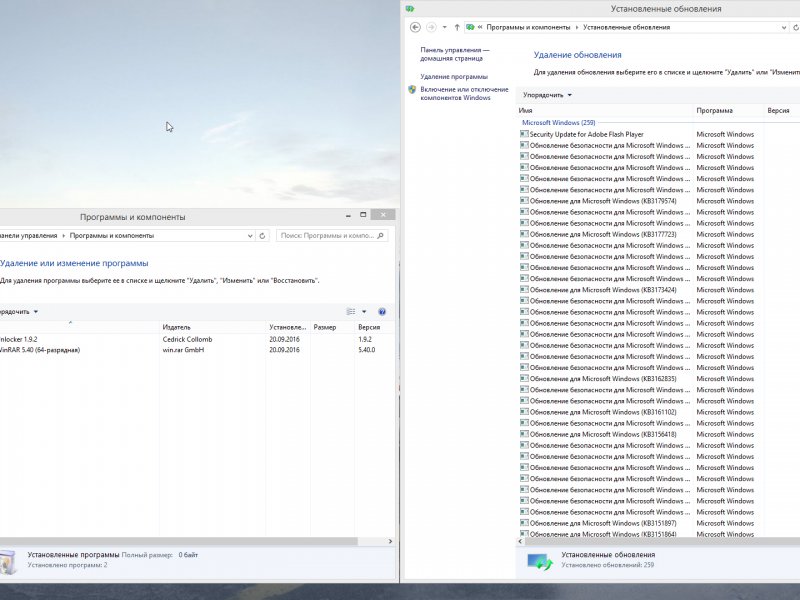
Task: Select the update KB3173424
Action: tap(603, 290)
